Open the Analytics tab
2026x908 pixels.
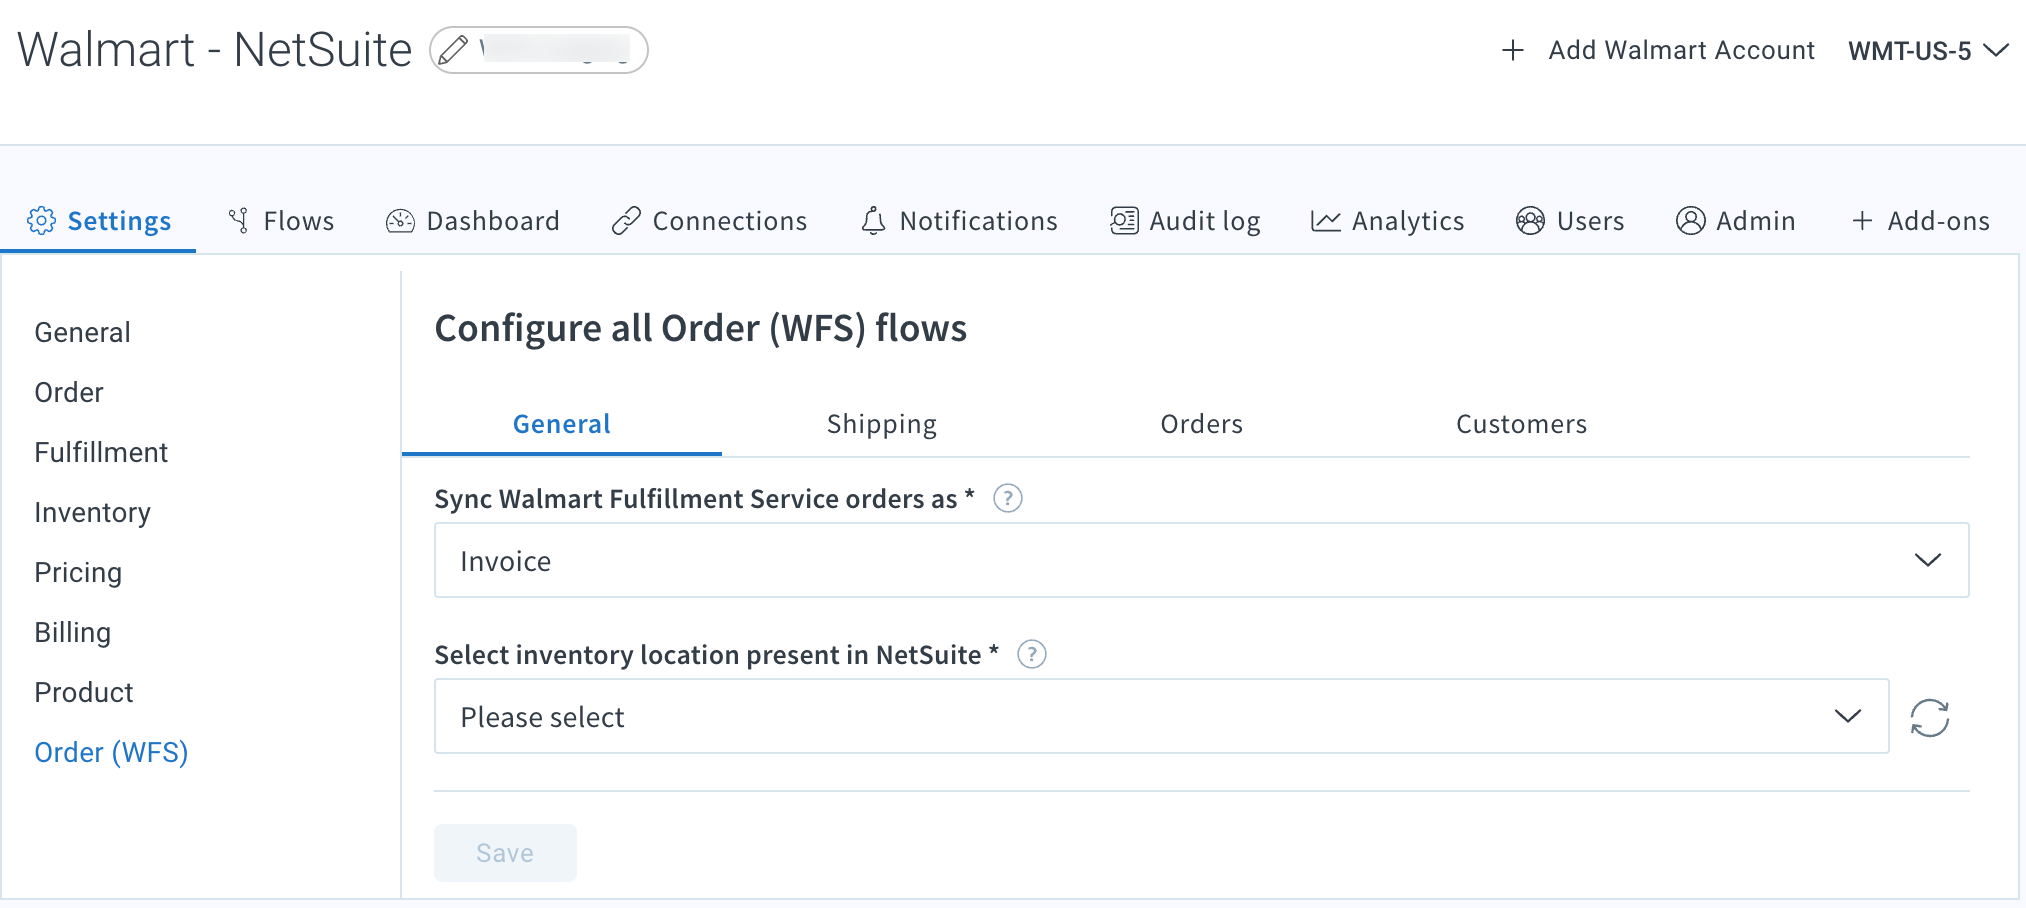(1388, 221)
